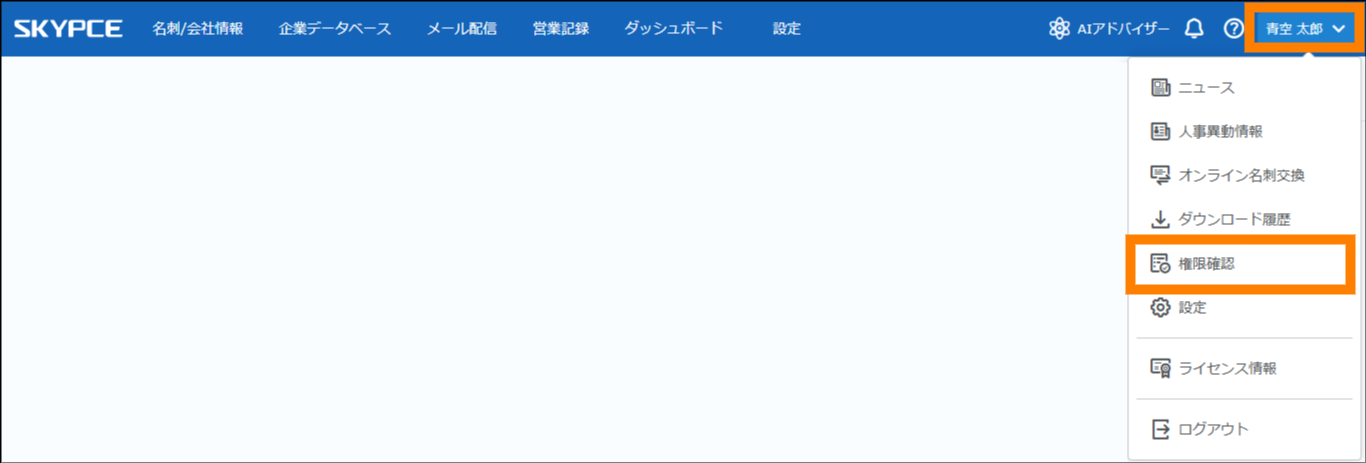1366x463 pixels.
Task: Click the ログアウト exit icon
Action: (1160, 429)
